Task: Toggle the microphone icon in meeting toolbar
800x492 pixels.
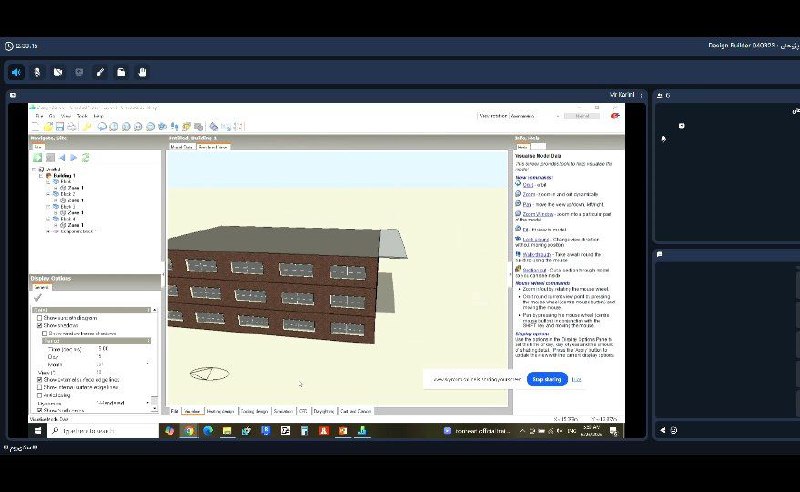Action: 37,72
